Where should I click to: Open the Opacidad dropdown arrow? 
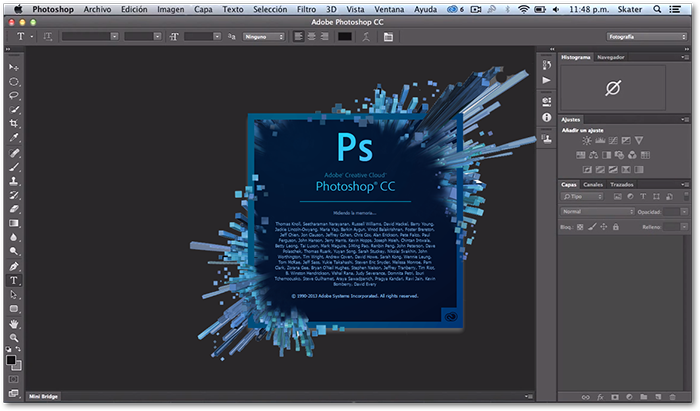pyautogui.click(x=684, y=212)
